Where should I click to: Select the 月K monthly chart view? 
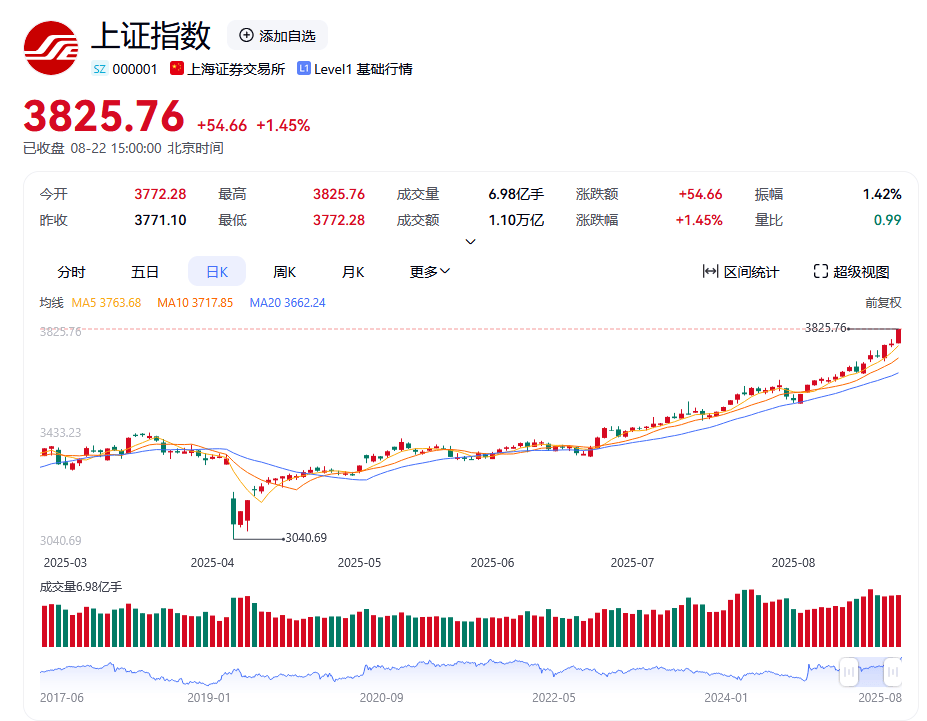tap(352, 271)
